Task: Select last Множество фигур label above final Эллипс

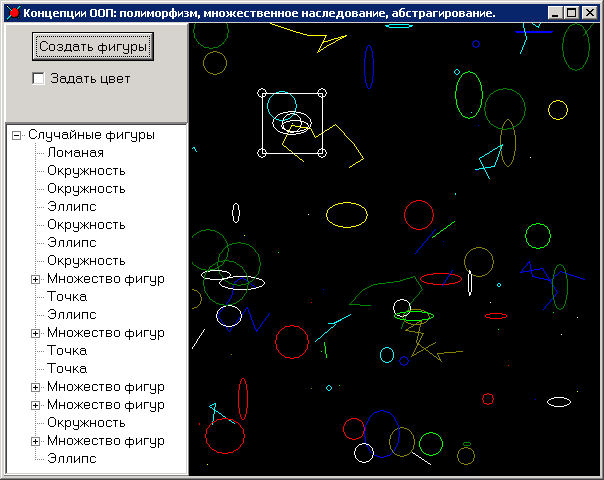Action: click(106, 440)
